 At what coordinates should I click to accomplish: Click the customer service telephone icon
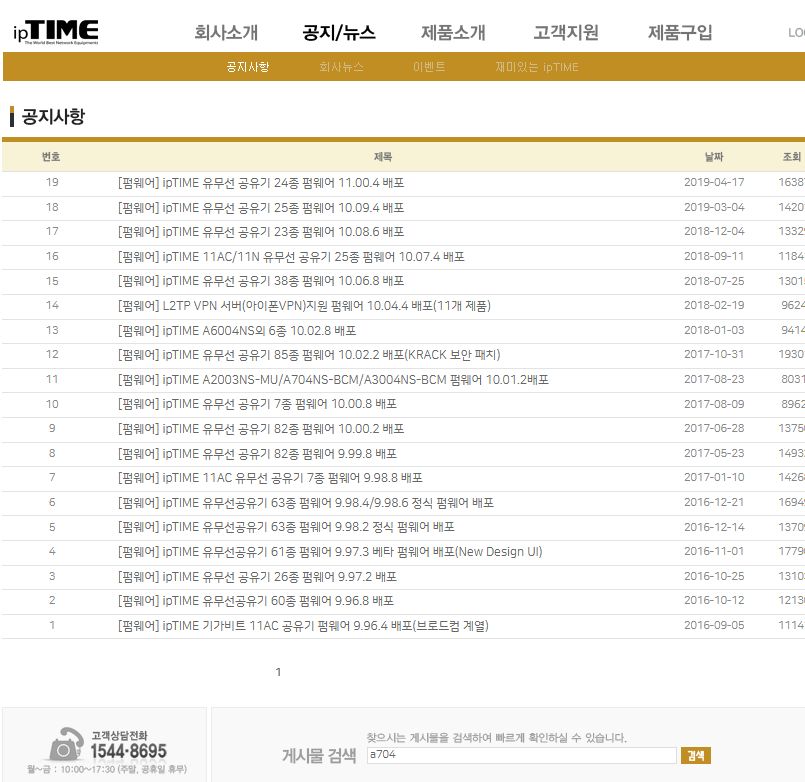click(x=66, y=744)
